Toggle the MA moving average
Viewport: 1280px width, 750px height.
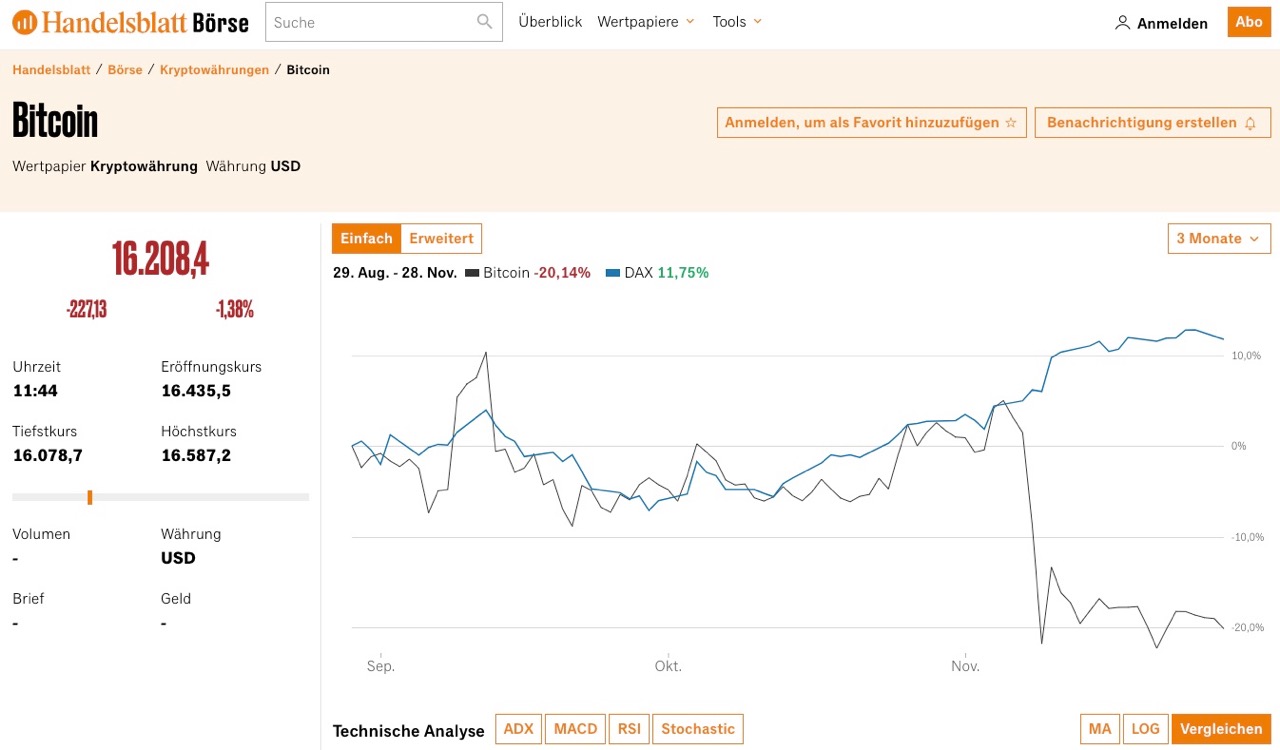click(x=1099, y=729)
